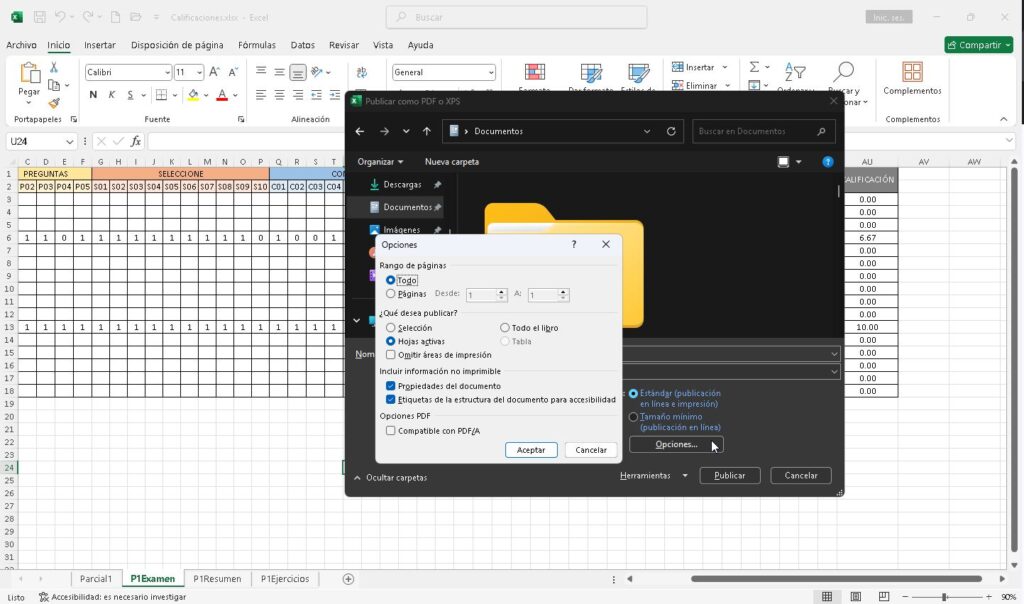This screenshot has width=1024, height=604.
Task: Click the blue help icon in the publish dialog
Action: [828, 162]
